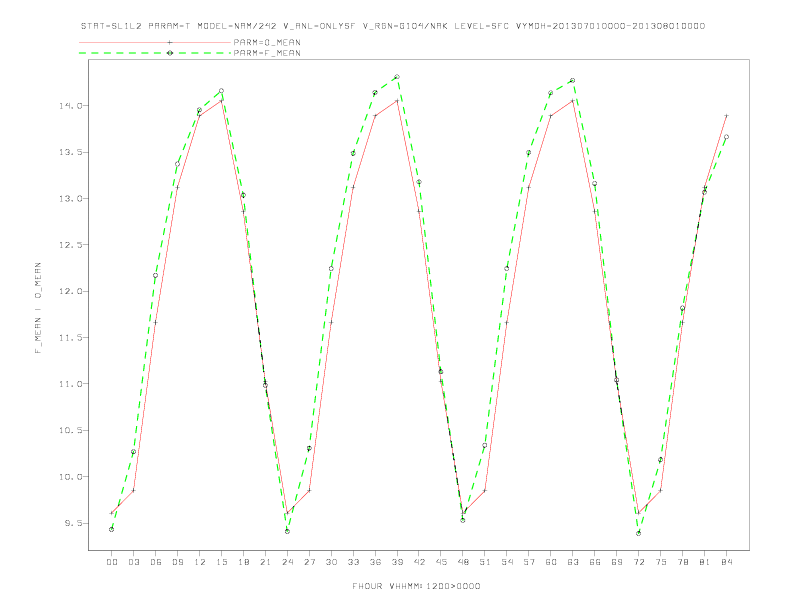Screen dimensions: 792x612
Task: Click the F_MEAN circle marker at hour 39 peak
Action: [397, 77]
